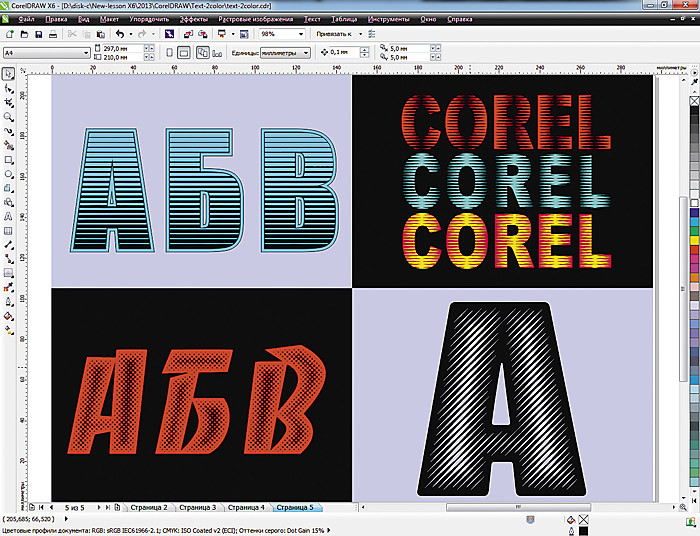Screen dimensions: 700x536
Task: Switch to the Страница 3 tab
Action: point(197,507)
